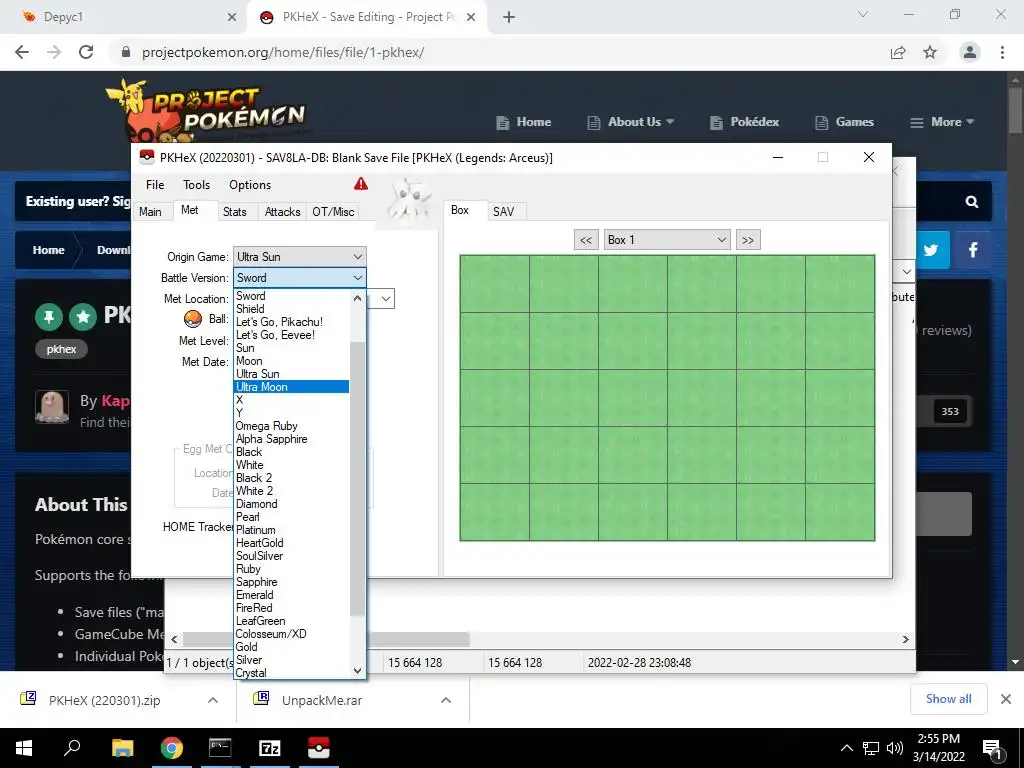Screen dimensions: 1024x768
Task: Click the Chrome tab search chevron
Action: coord(863,15)
